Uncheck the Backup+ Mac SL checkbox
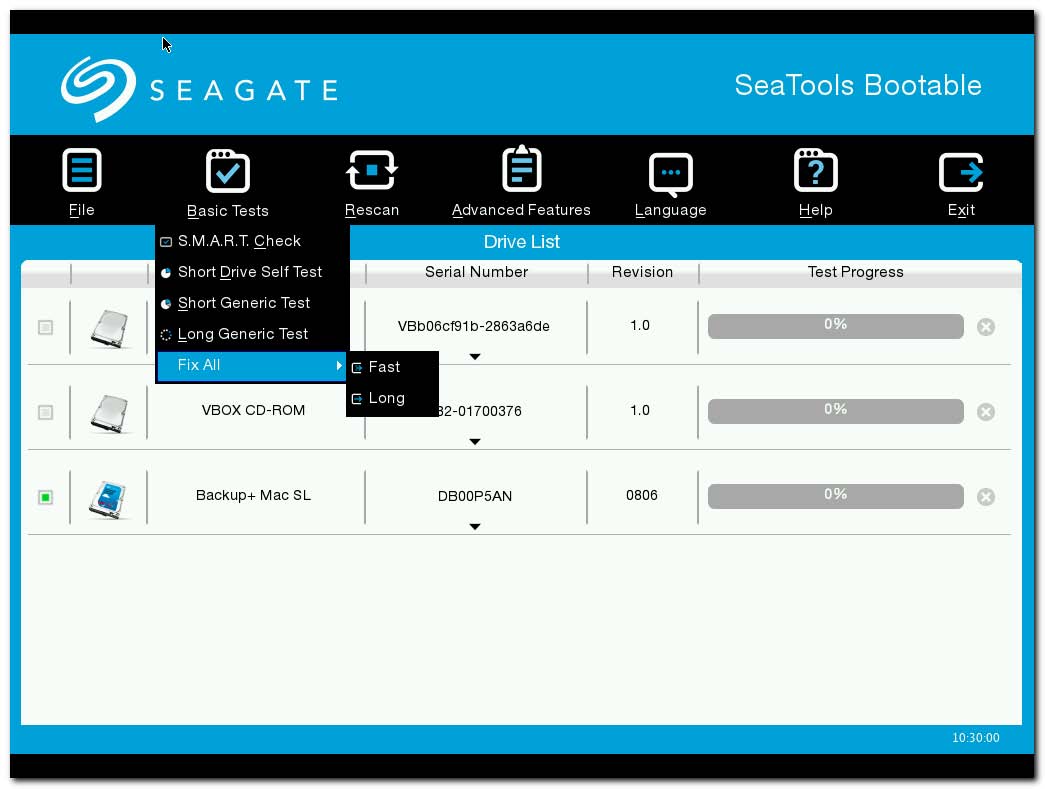This screenshot has width=1045, height=789. tap(45, 497)
